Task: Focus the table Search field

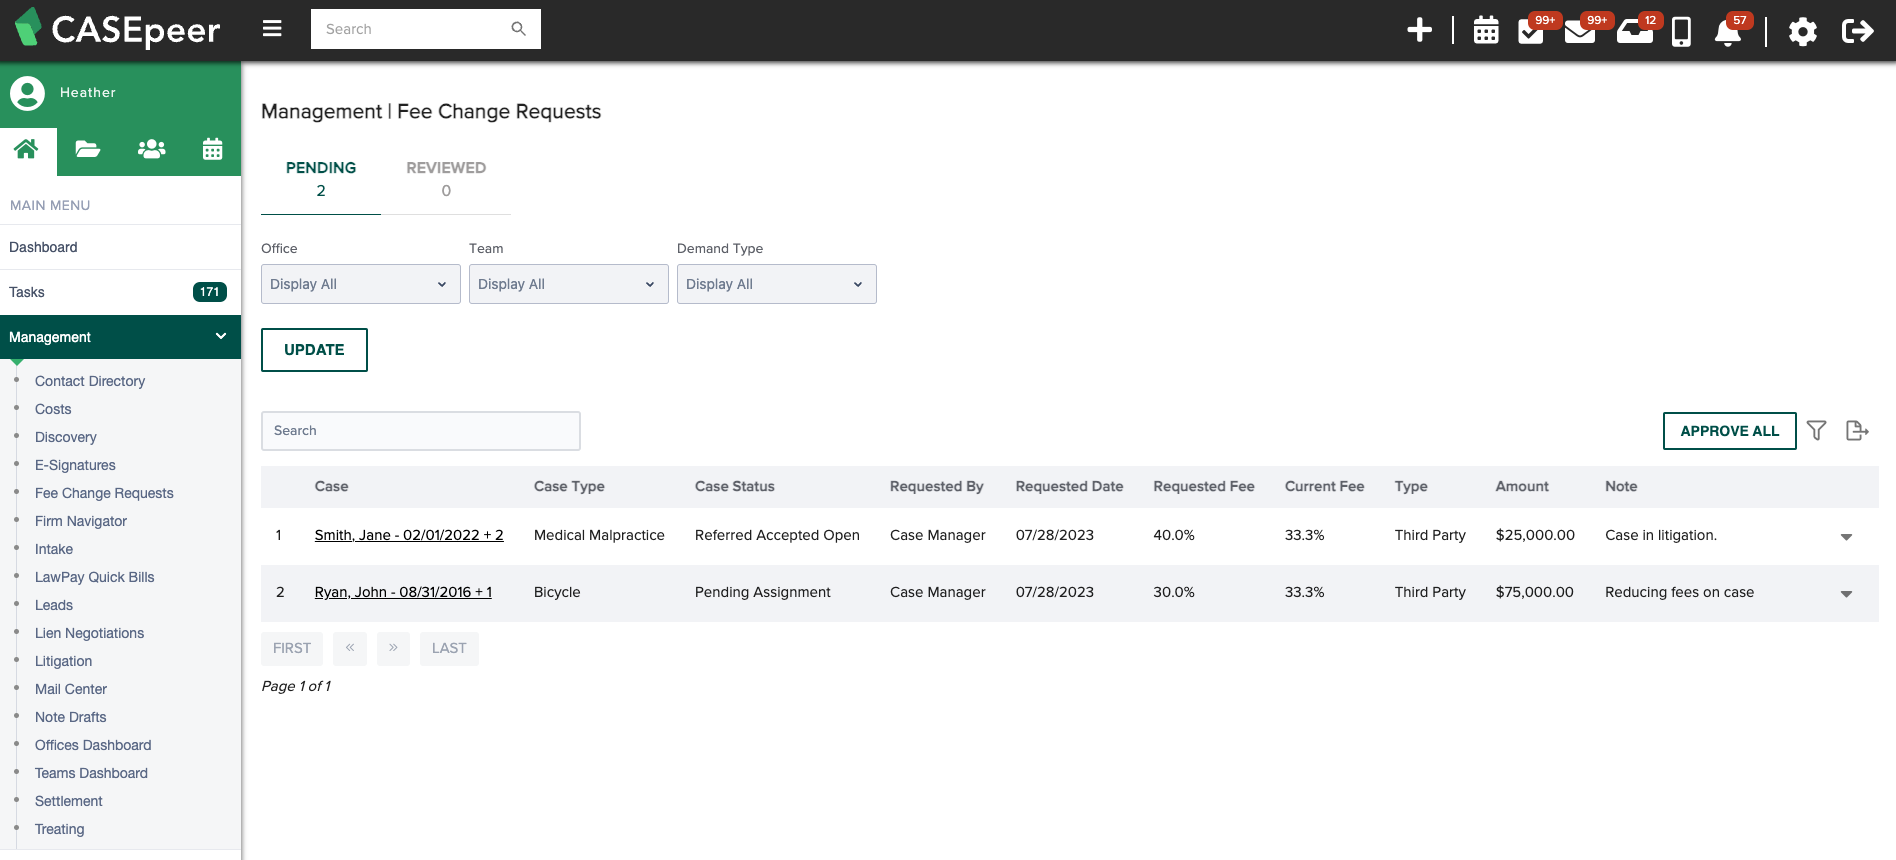Action: (x=421, y=431)
